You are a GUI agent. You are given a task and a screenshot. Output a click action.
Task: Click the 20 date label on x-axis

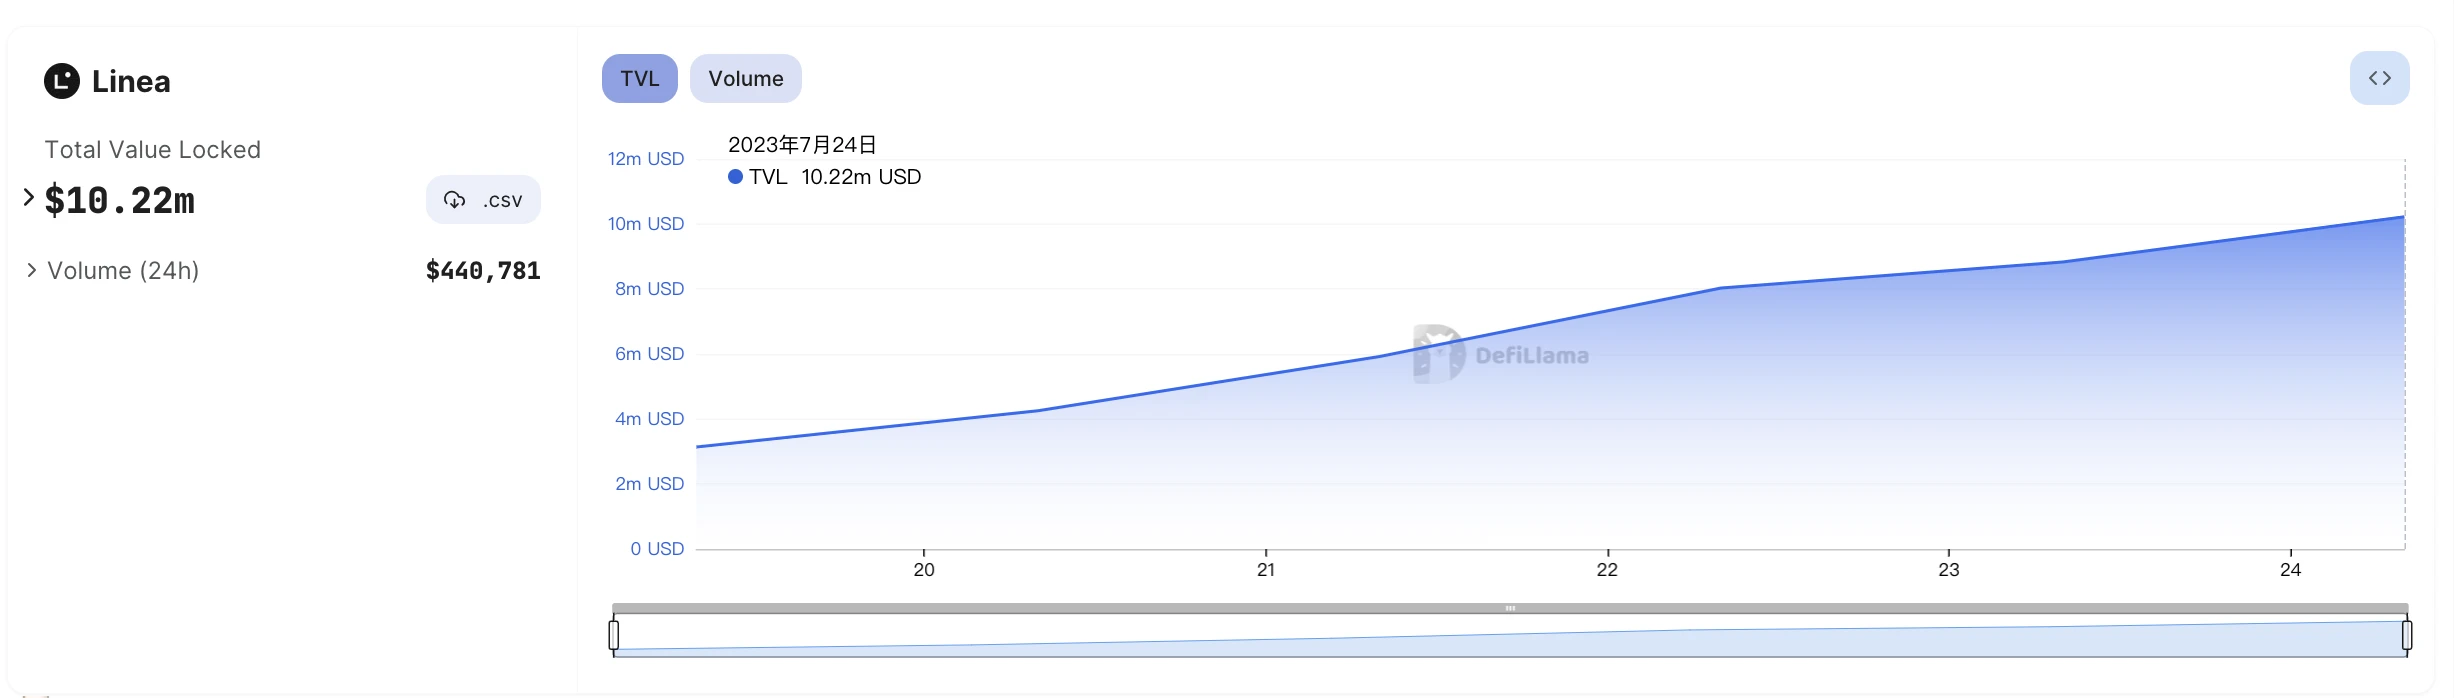coord(924,570)
